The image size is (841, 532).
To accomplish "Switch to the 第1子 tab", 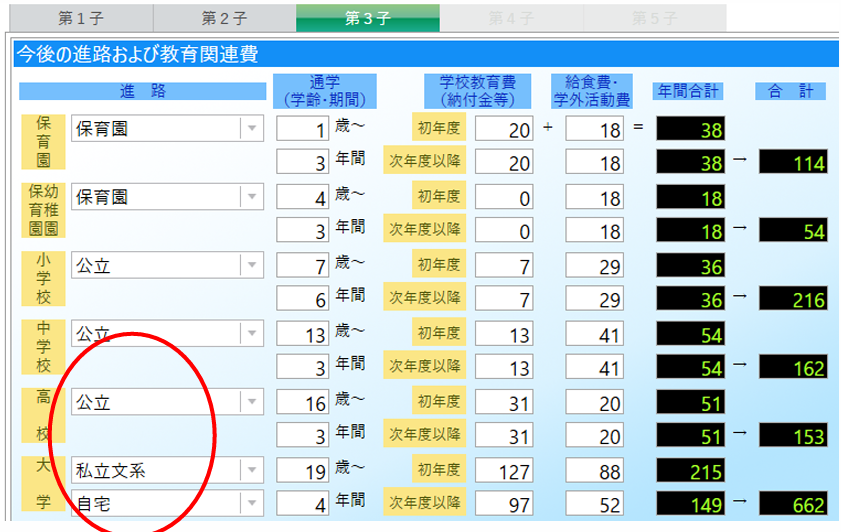I will [x=77, y=18].
